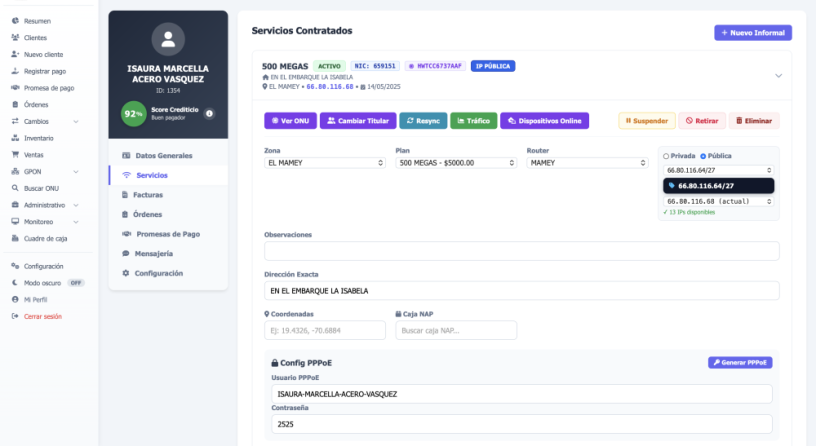Open the 66.80.116.68 (actual) IP dropdown
This screenshot has height=446, width=816.
718,201
